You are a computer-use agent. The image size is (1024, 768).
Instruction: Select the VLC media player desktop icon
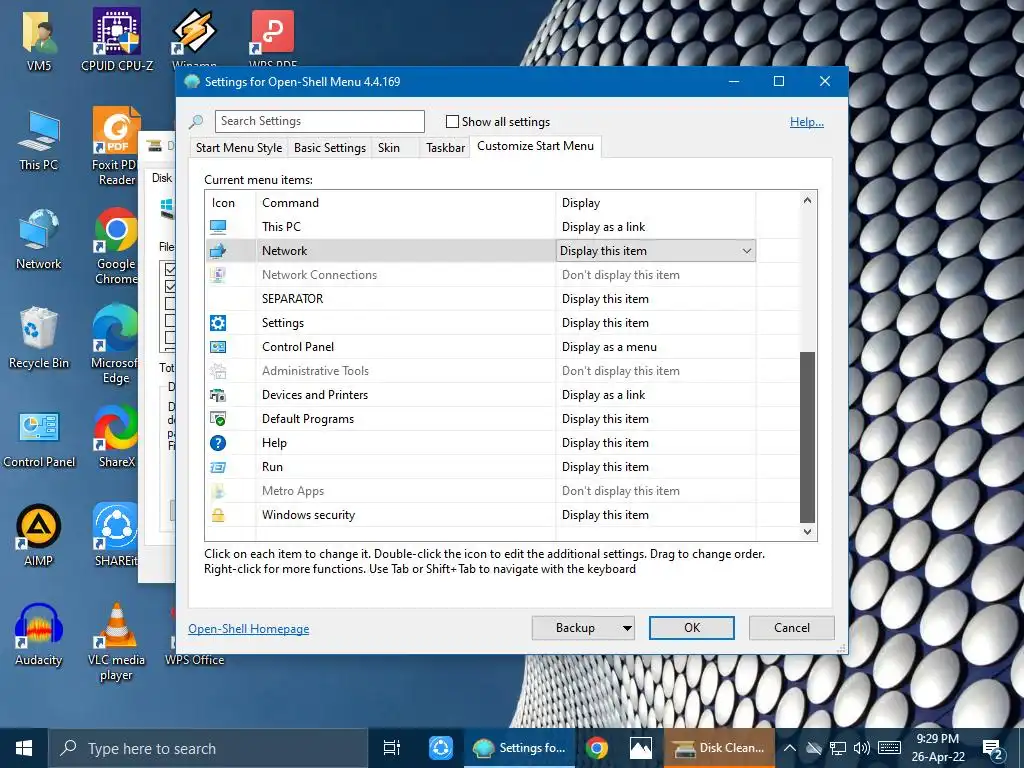[116, 641]
